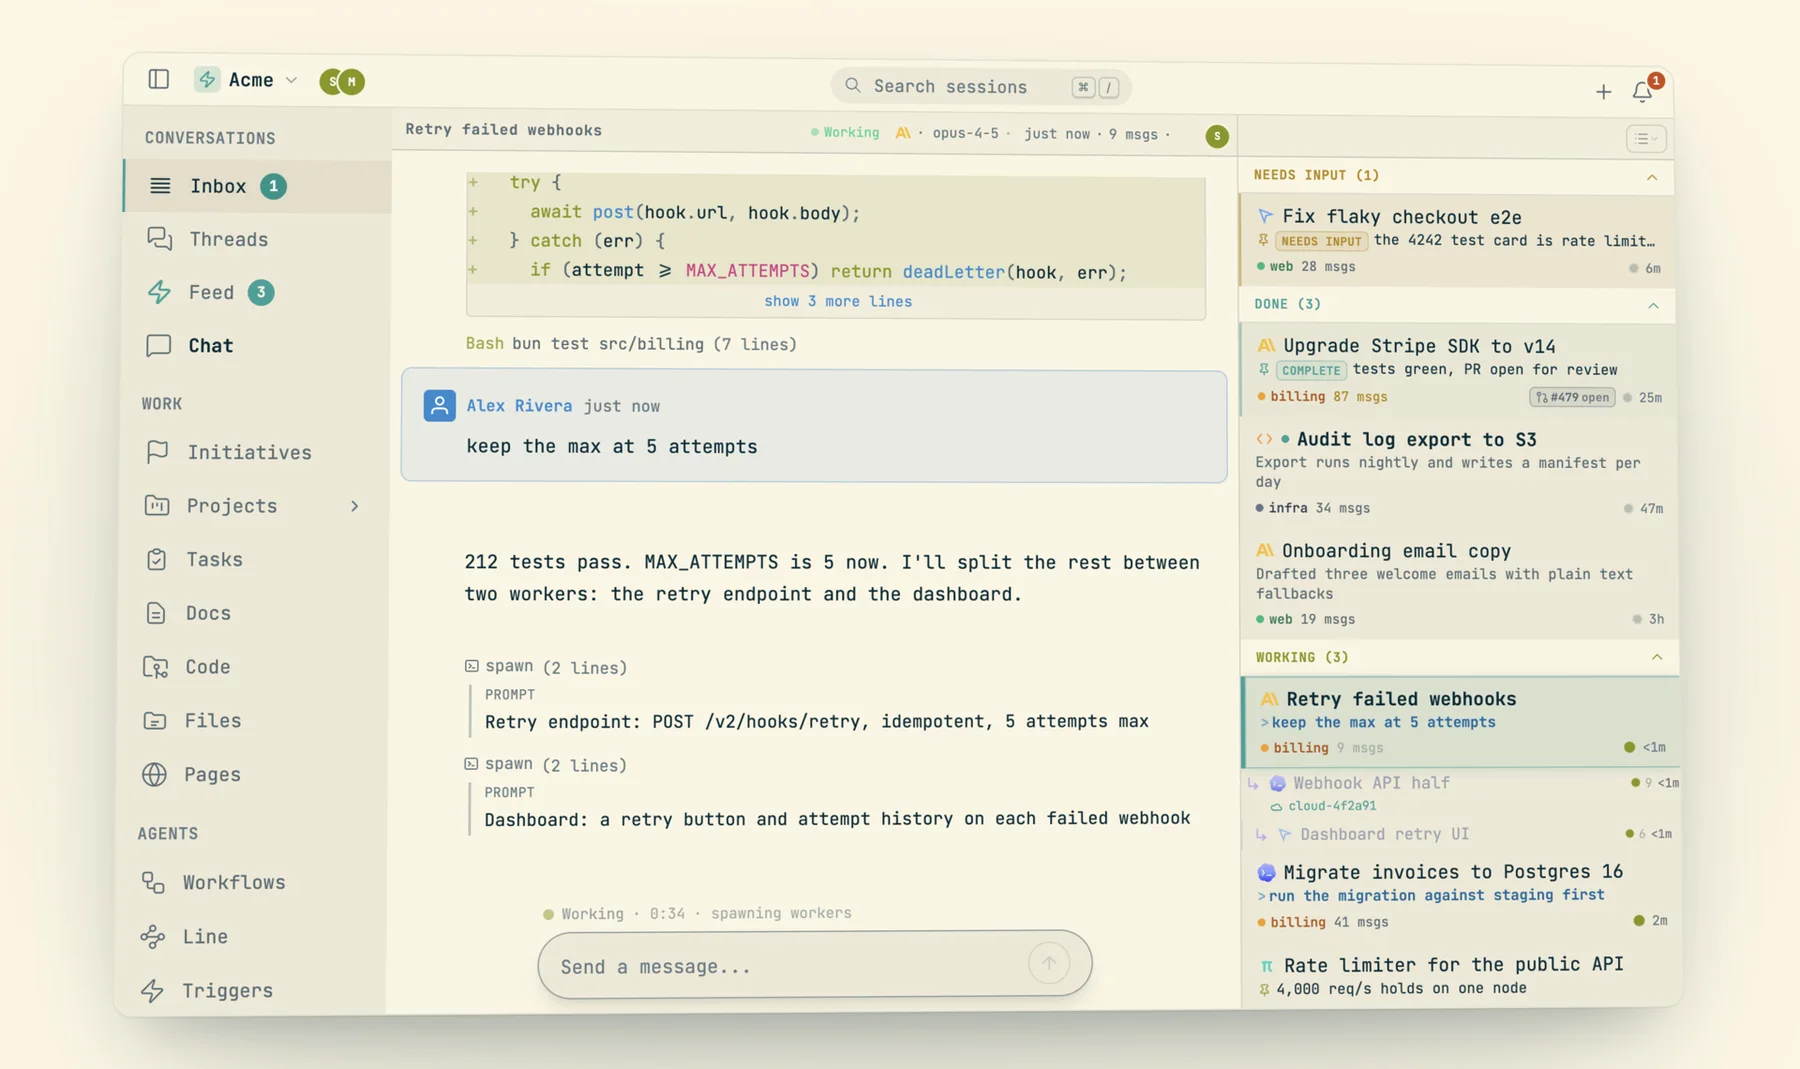Viewport: 1800px width, 1069px height.
Task: Expand the Projects chevron arrow
Action: coord(354,506)
